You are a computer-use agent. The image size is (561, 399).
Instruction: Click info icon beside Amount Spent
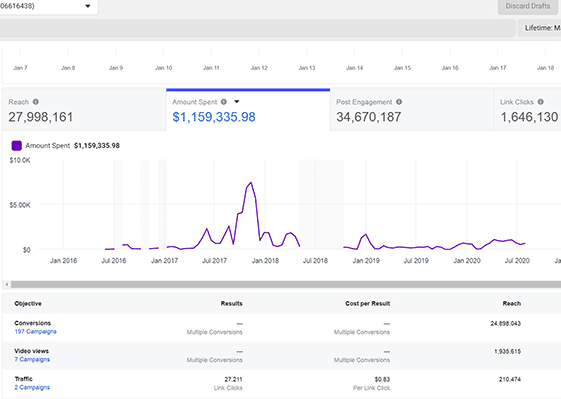pos(224,102)
